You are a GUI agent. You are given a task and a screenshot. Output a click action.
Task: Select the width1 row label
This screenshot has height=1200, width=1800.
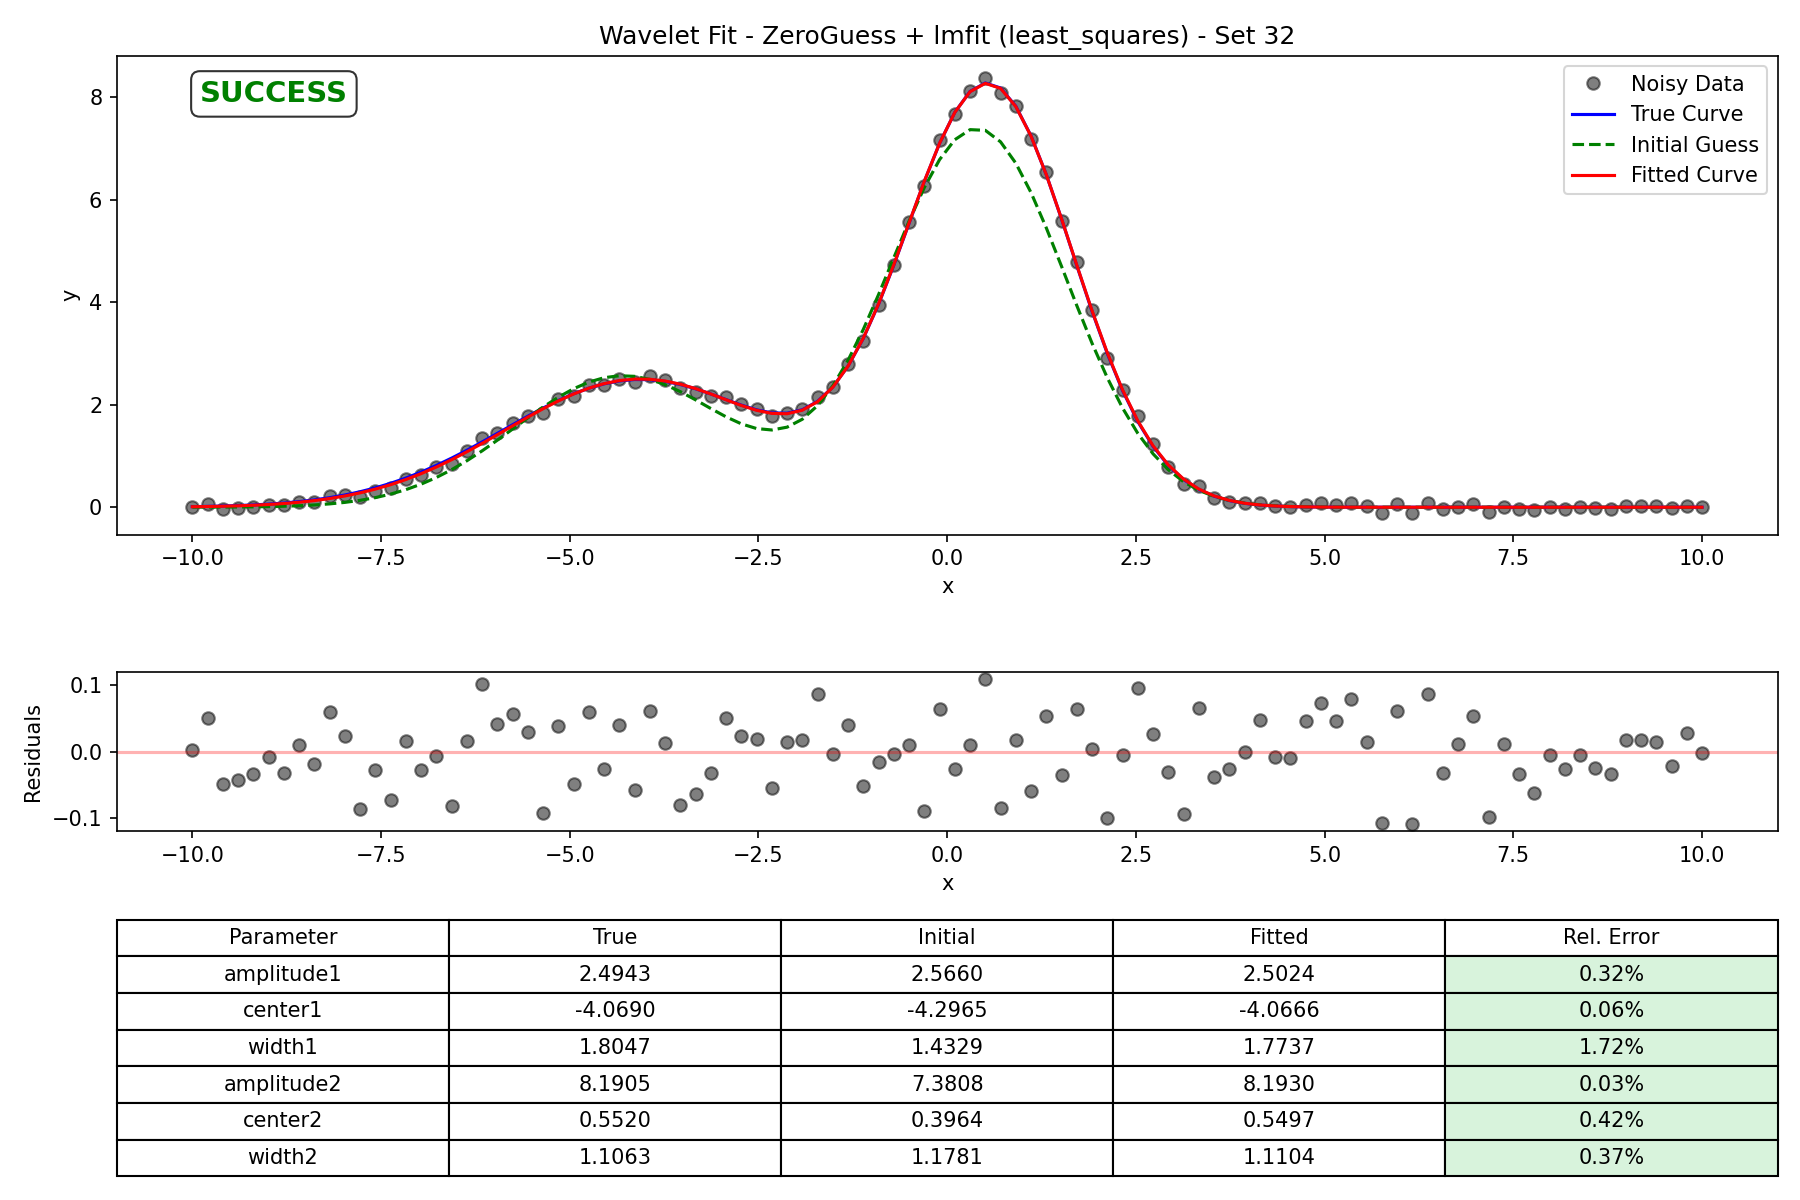[x=283, y=1047]
